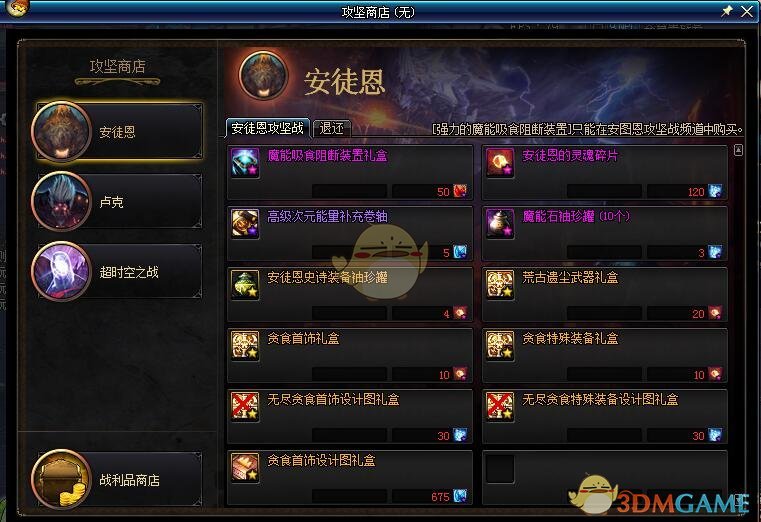Close the 攻坚商店 window
761x522 pixels.
pyautogui.click(x=747, y=11)
